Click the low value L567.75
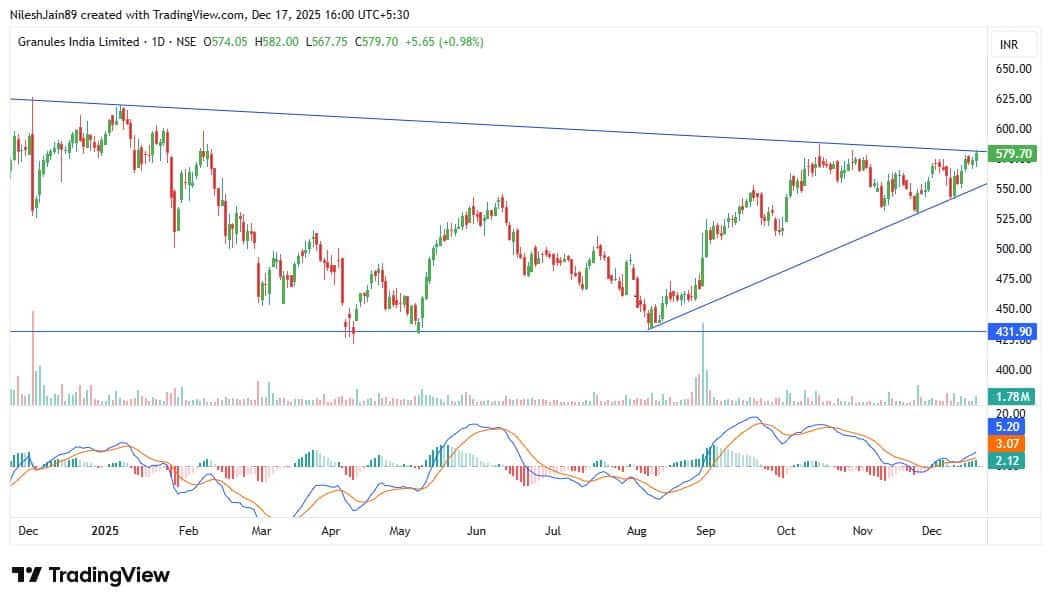This screenshot has height=605, width=1051. 326,42
